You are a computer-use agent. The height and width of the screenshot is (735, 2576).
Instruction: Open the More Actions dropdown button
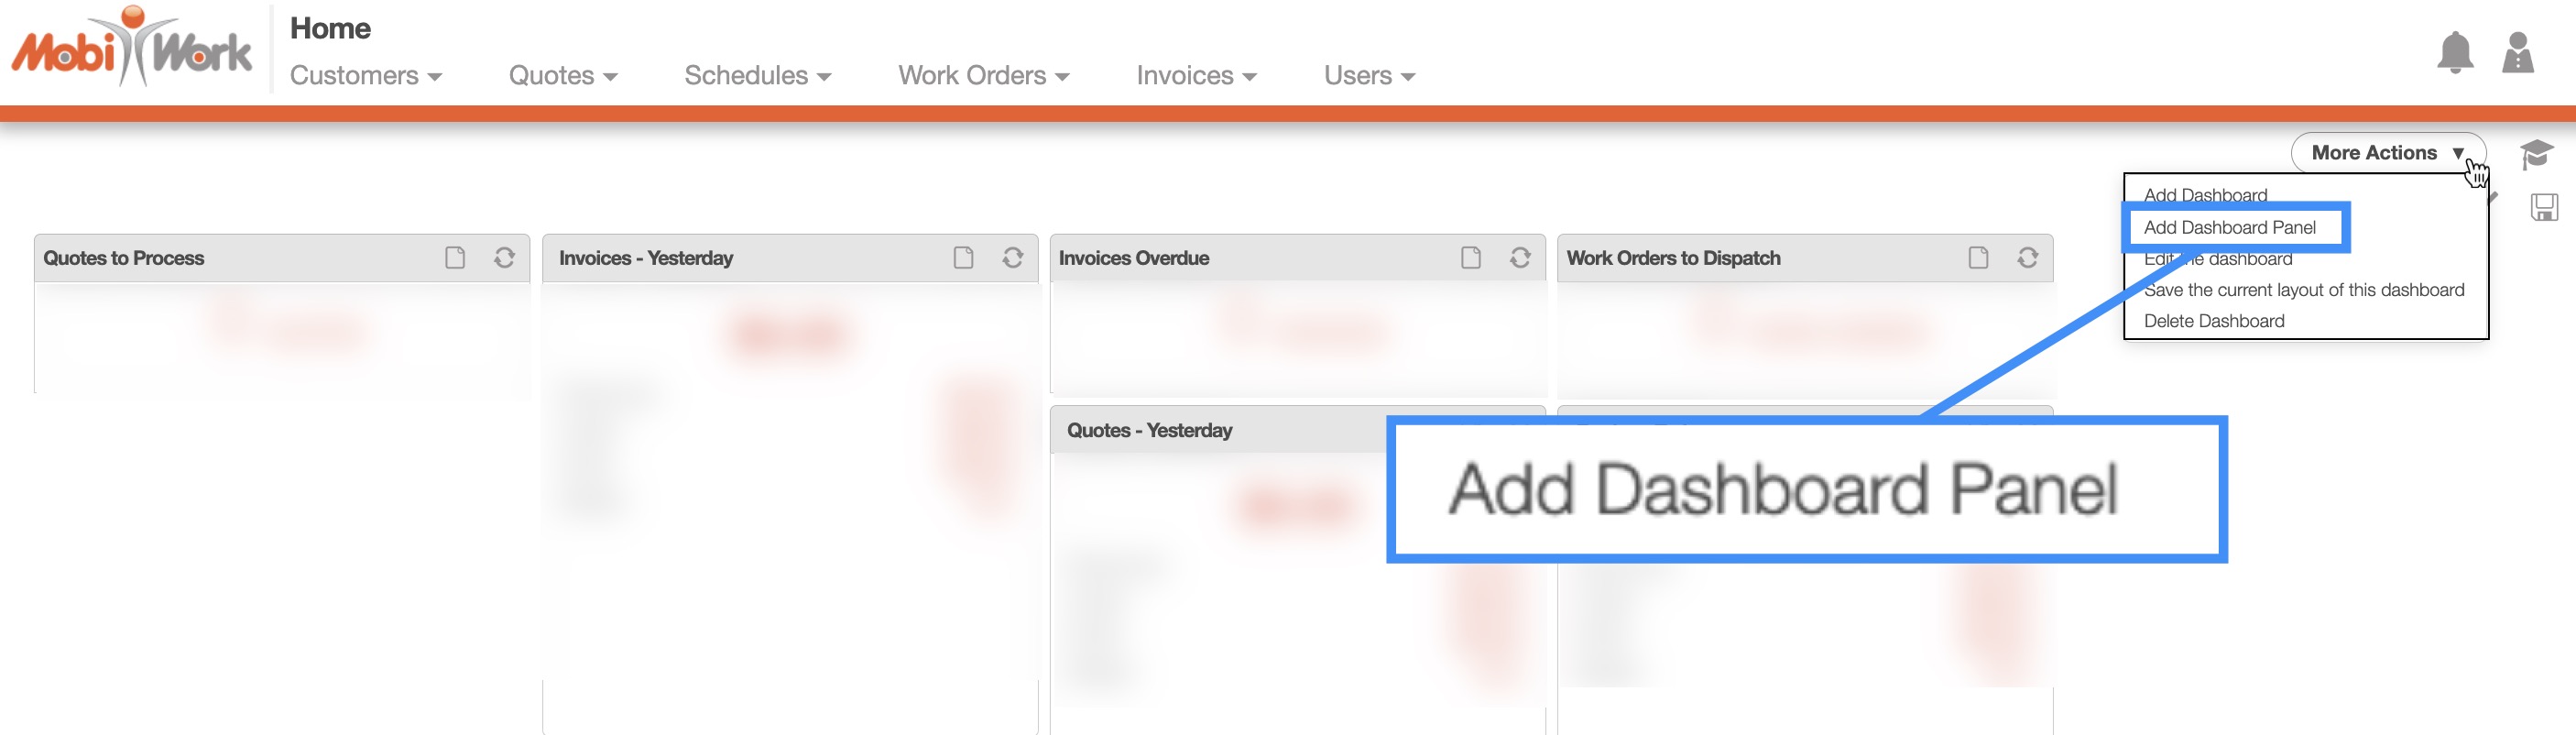click(2386, 153)
